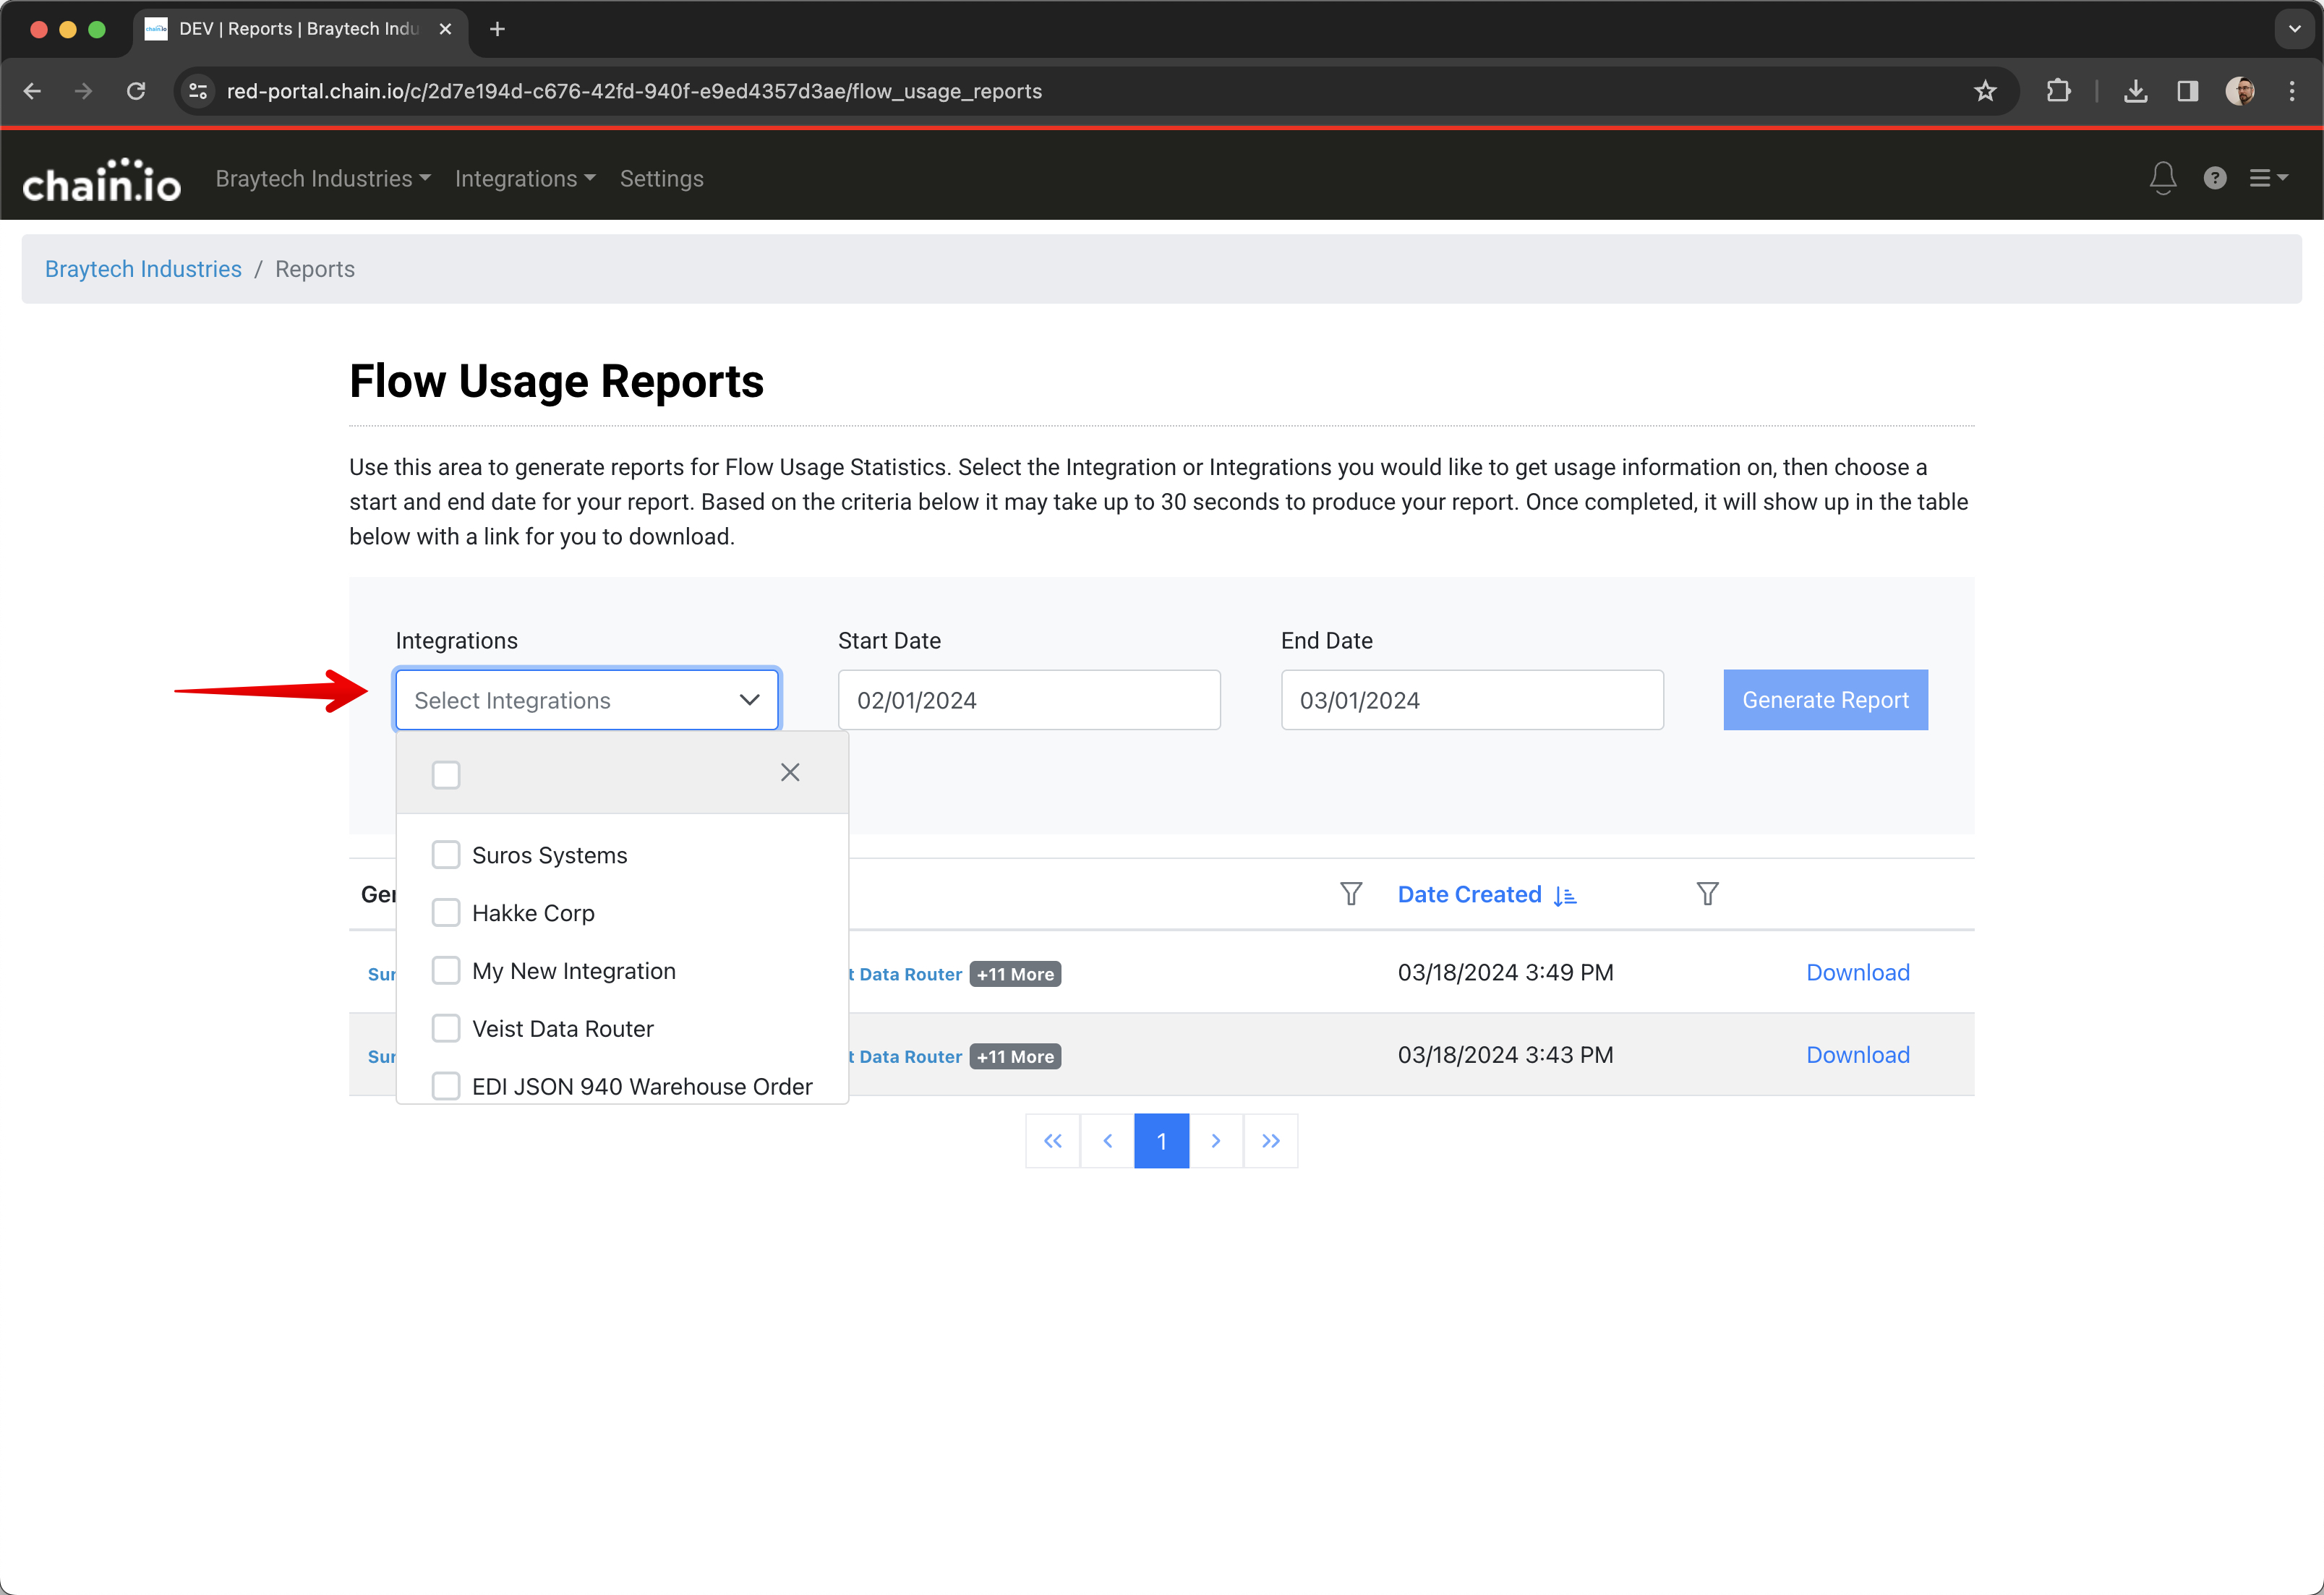Viewport: 2324px width, 1595px height.
Task: Click the Generate Report button
Action: (x=1824, y=700)
